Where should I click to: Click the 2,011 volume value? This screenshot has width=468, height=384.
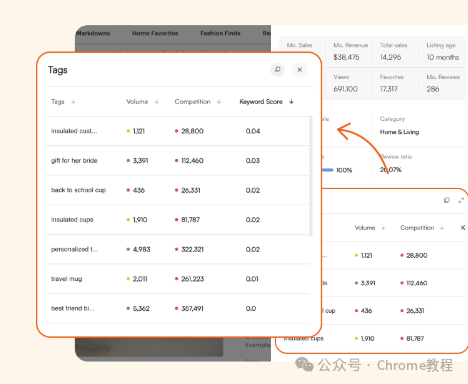point(140,279)
